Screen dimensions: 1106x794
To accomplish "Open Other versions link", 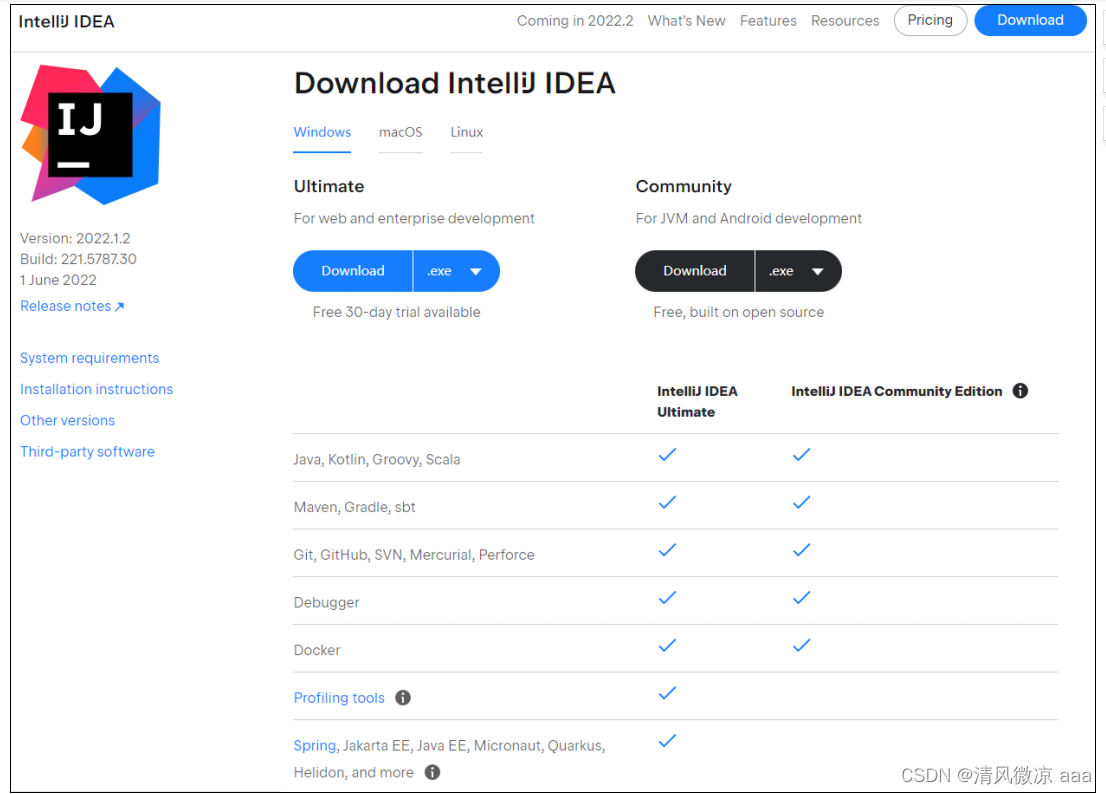I will tap(68, 420).
